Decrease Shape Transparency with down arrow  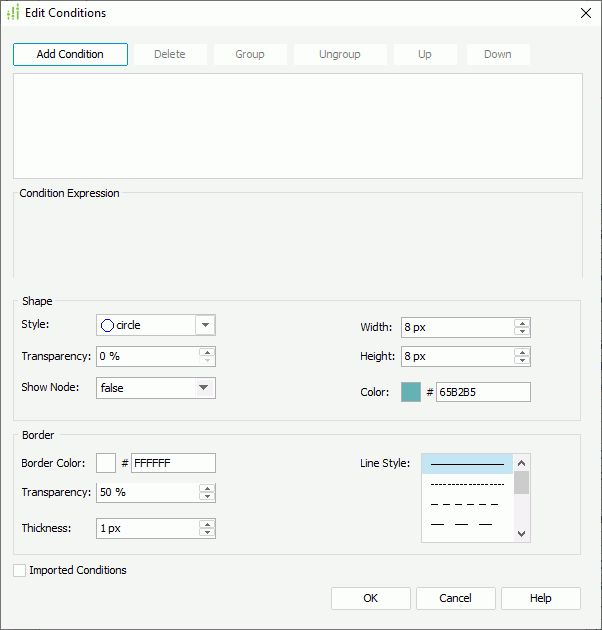click(x=207, y=360)
